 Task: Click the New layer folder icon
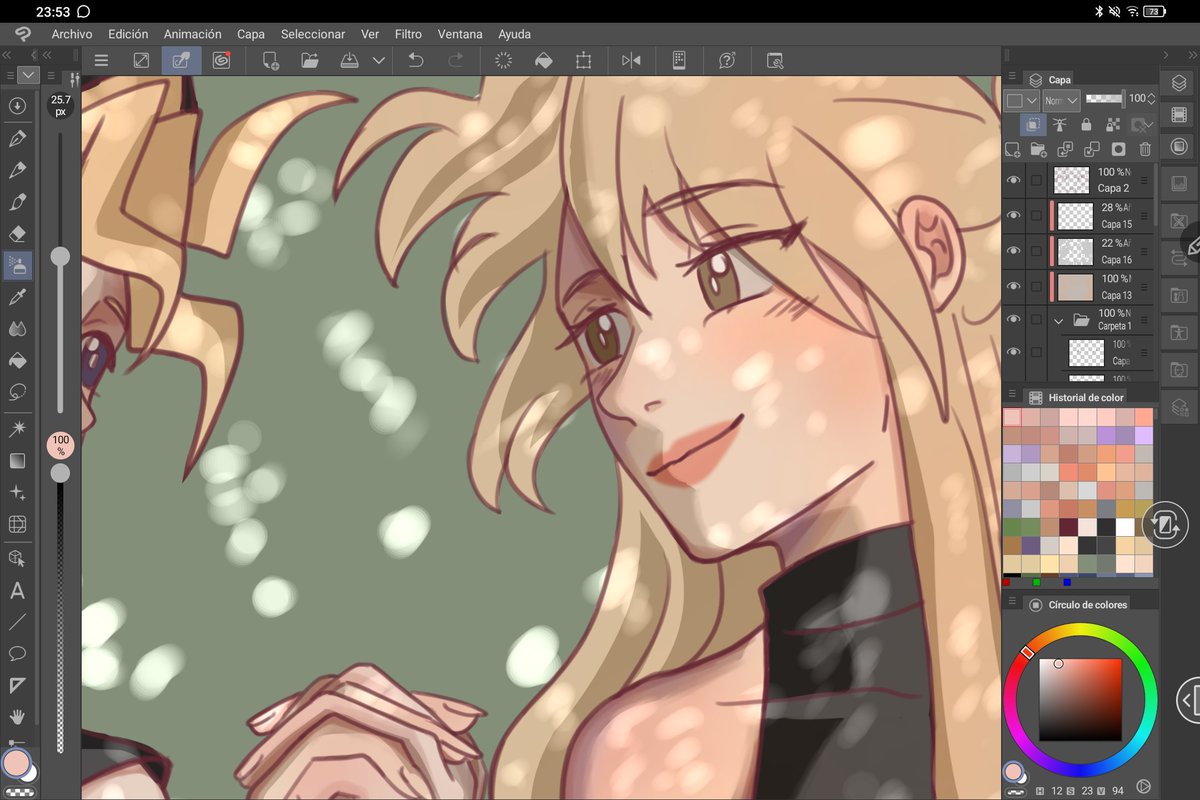(1039, 149)
